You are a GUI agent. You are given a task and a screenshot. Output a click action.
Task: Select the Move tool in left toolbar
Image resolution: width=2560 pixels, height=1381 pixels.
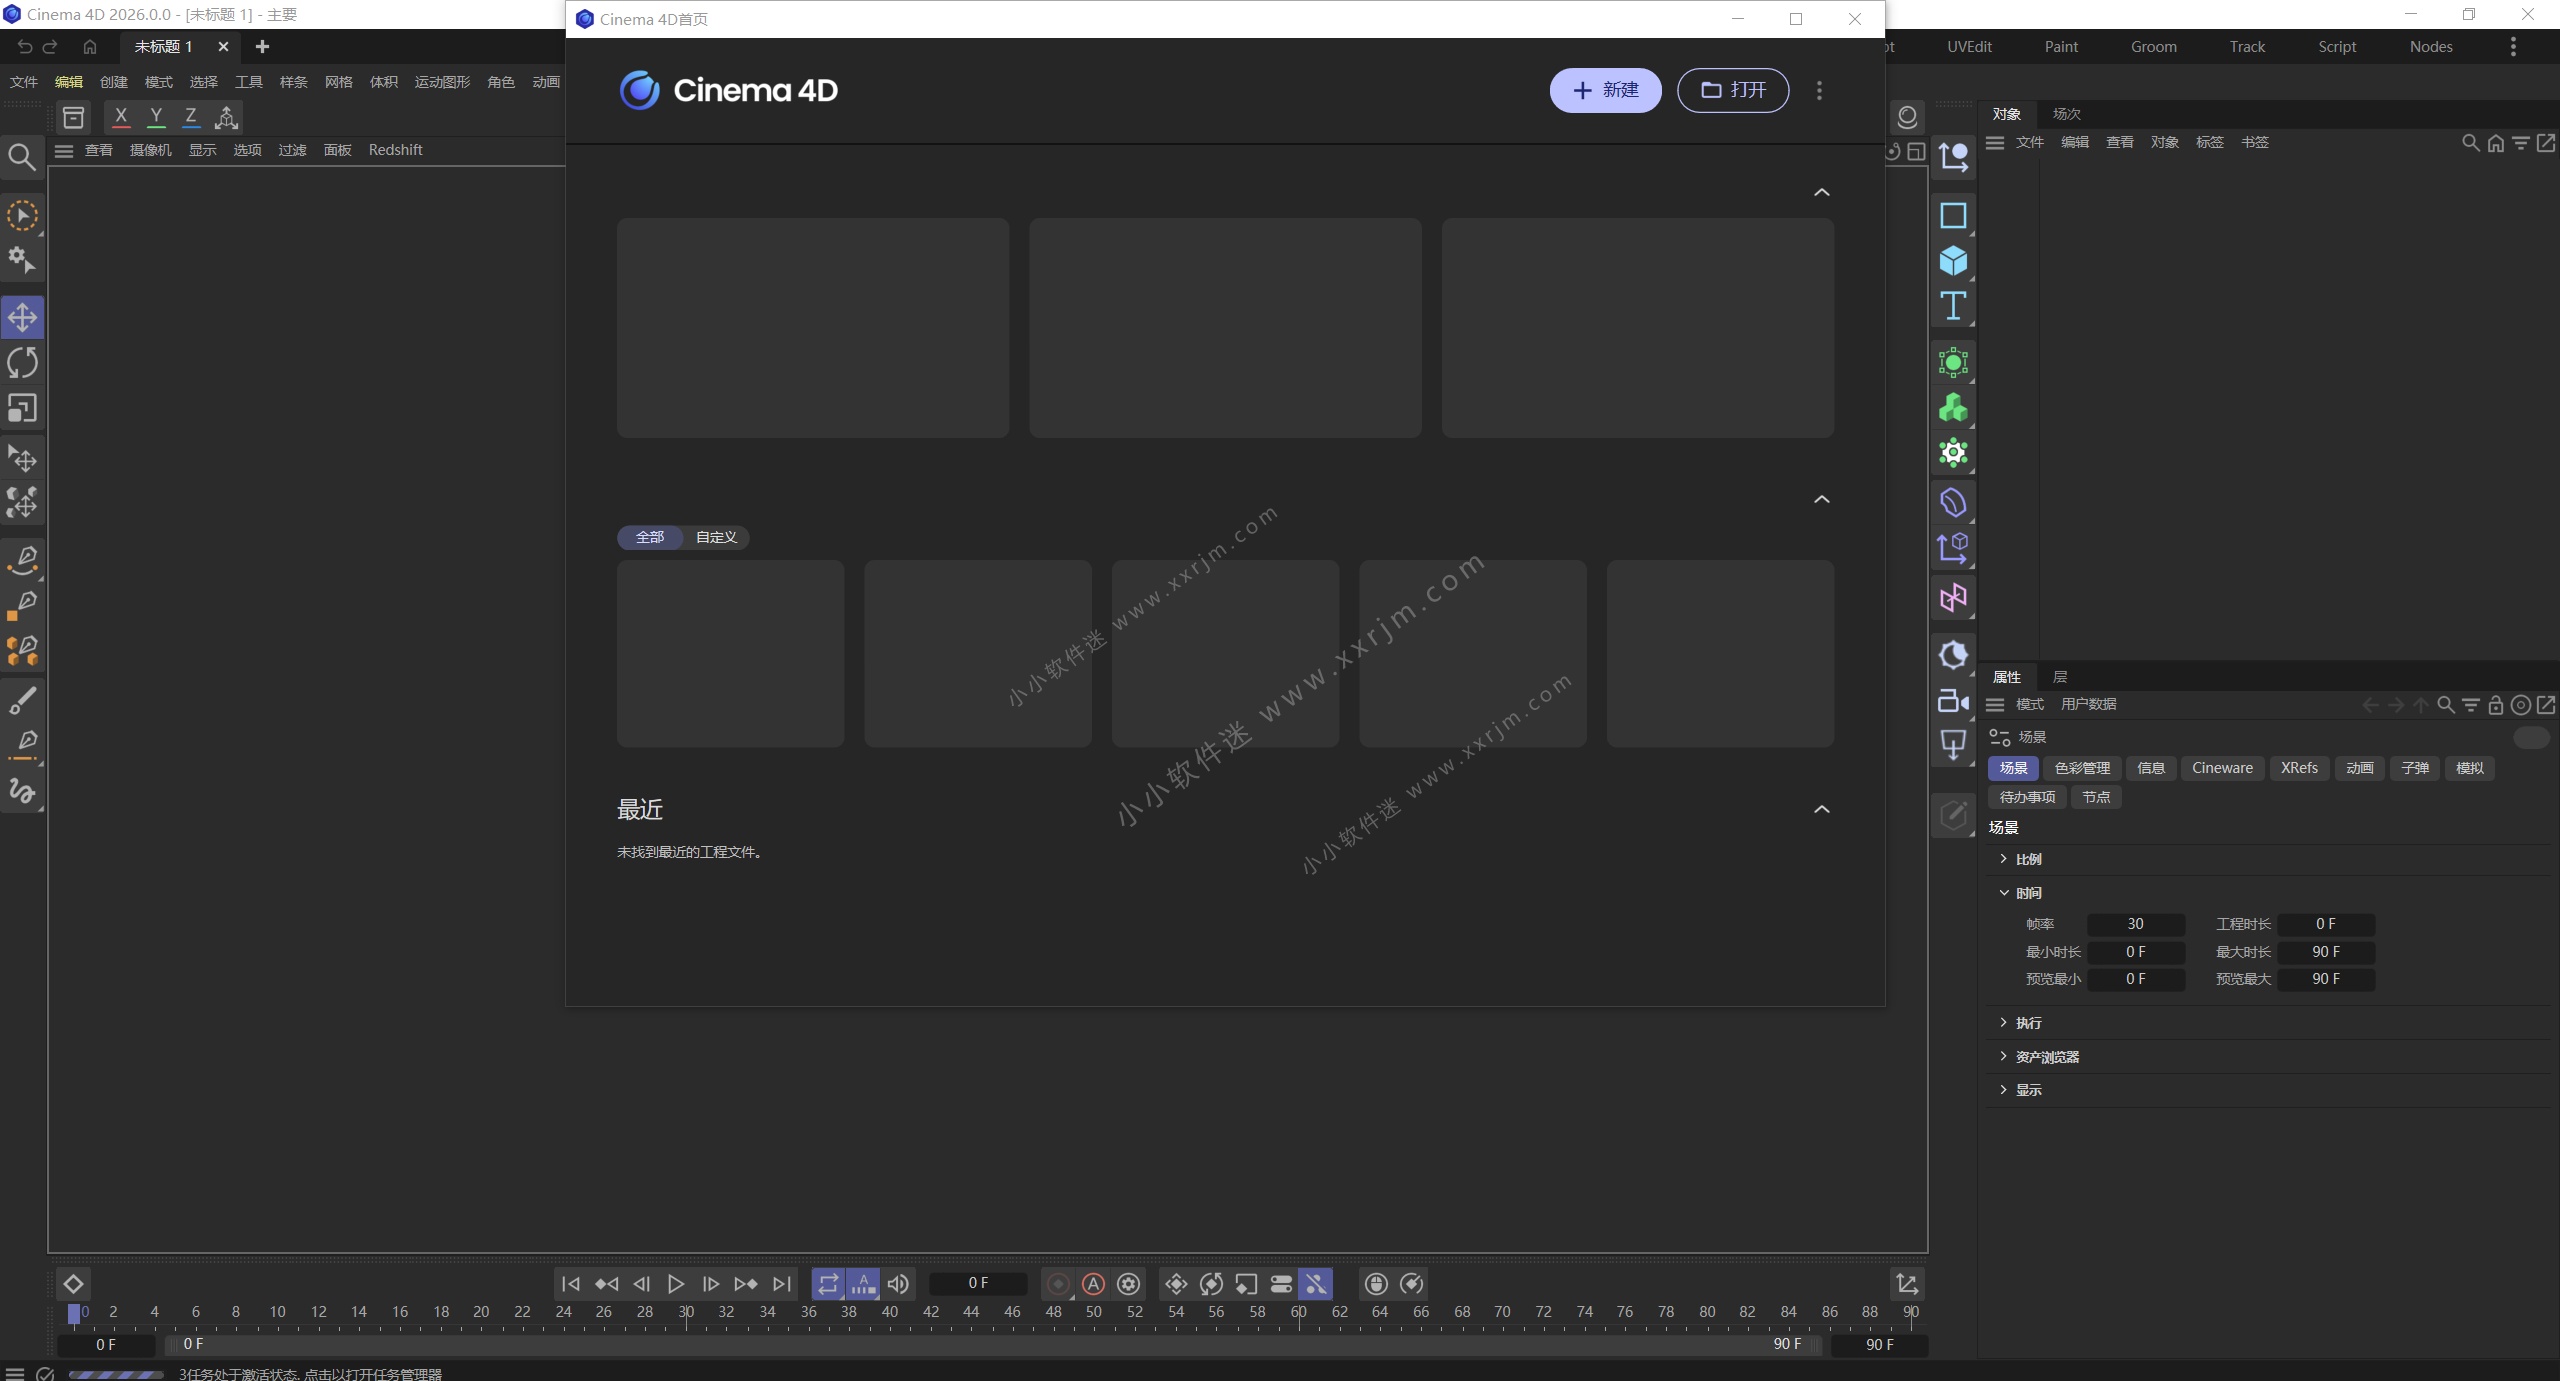click(22, 318)
